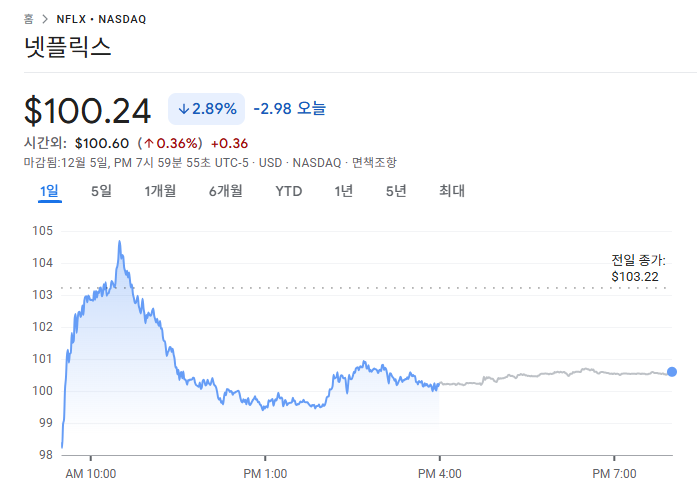This screenshot has height=502, width=697.
Task: Go to the 홈 breadcrumb link
Action: tap(29, 19)
